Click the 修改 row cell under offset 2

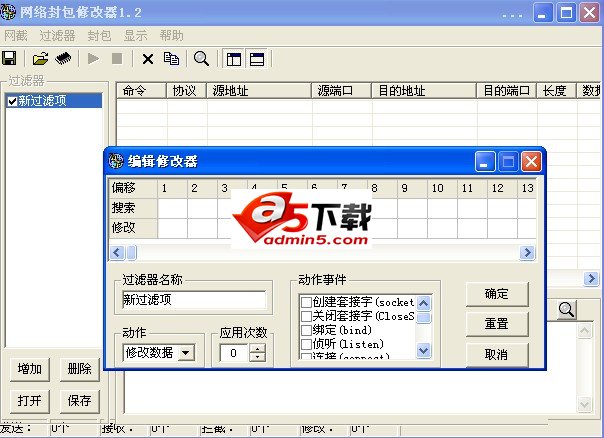click(203, 228)
